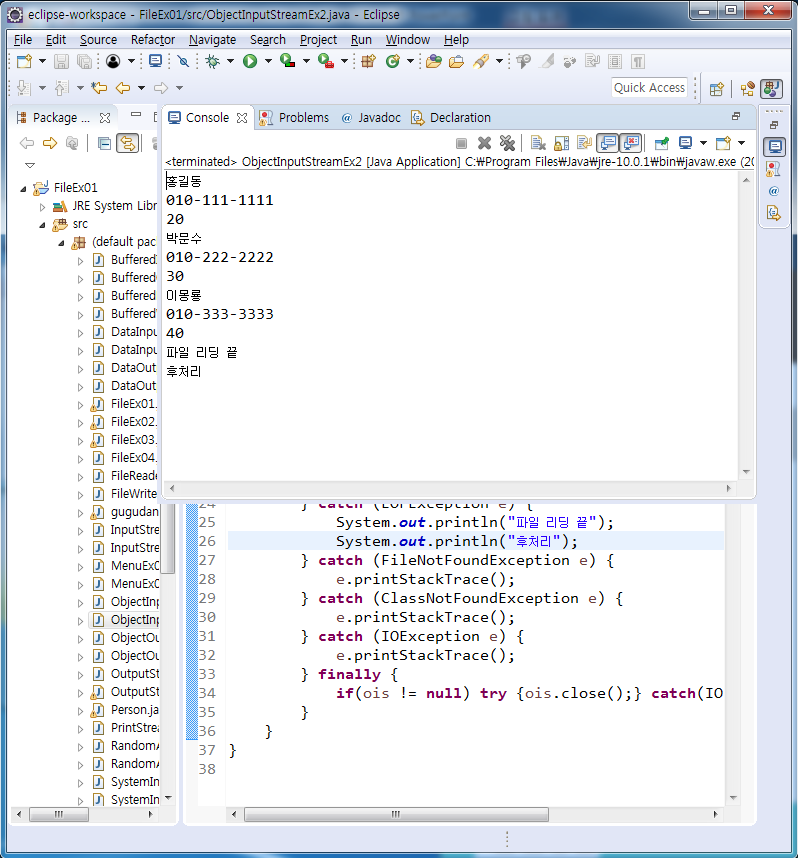Click the Open Task folder icon
Screen dimensions: 798x858
[x=456, y=61]
